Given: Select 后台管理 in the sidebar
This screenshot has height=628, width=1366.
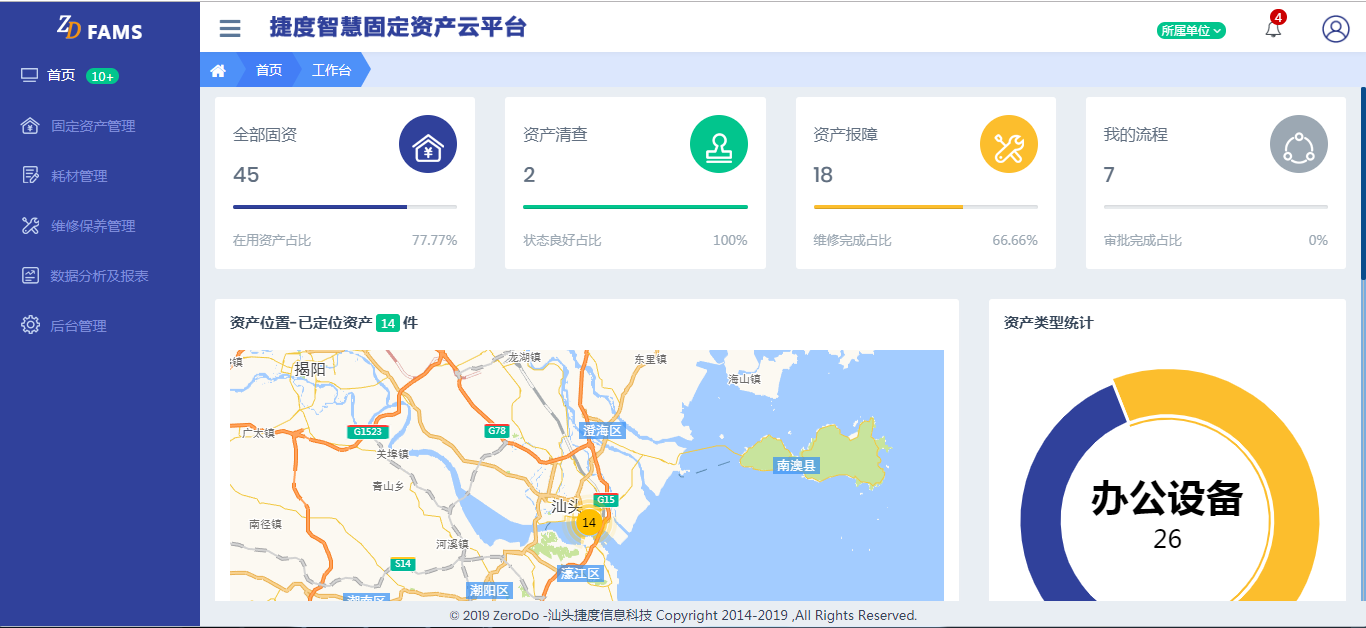Looking at the screenshot, I should click(78, 326).
